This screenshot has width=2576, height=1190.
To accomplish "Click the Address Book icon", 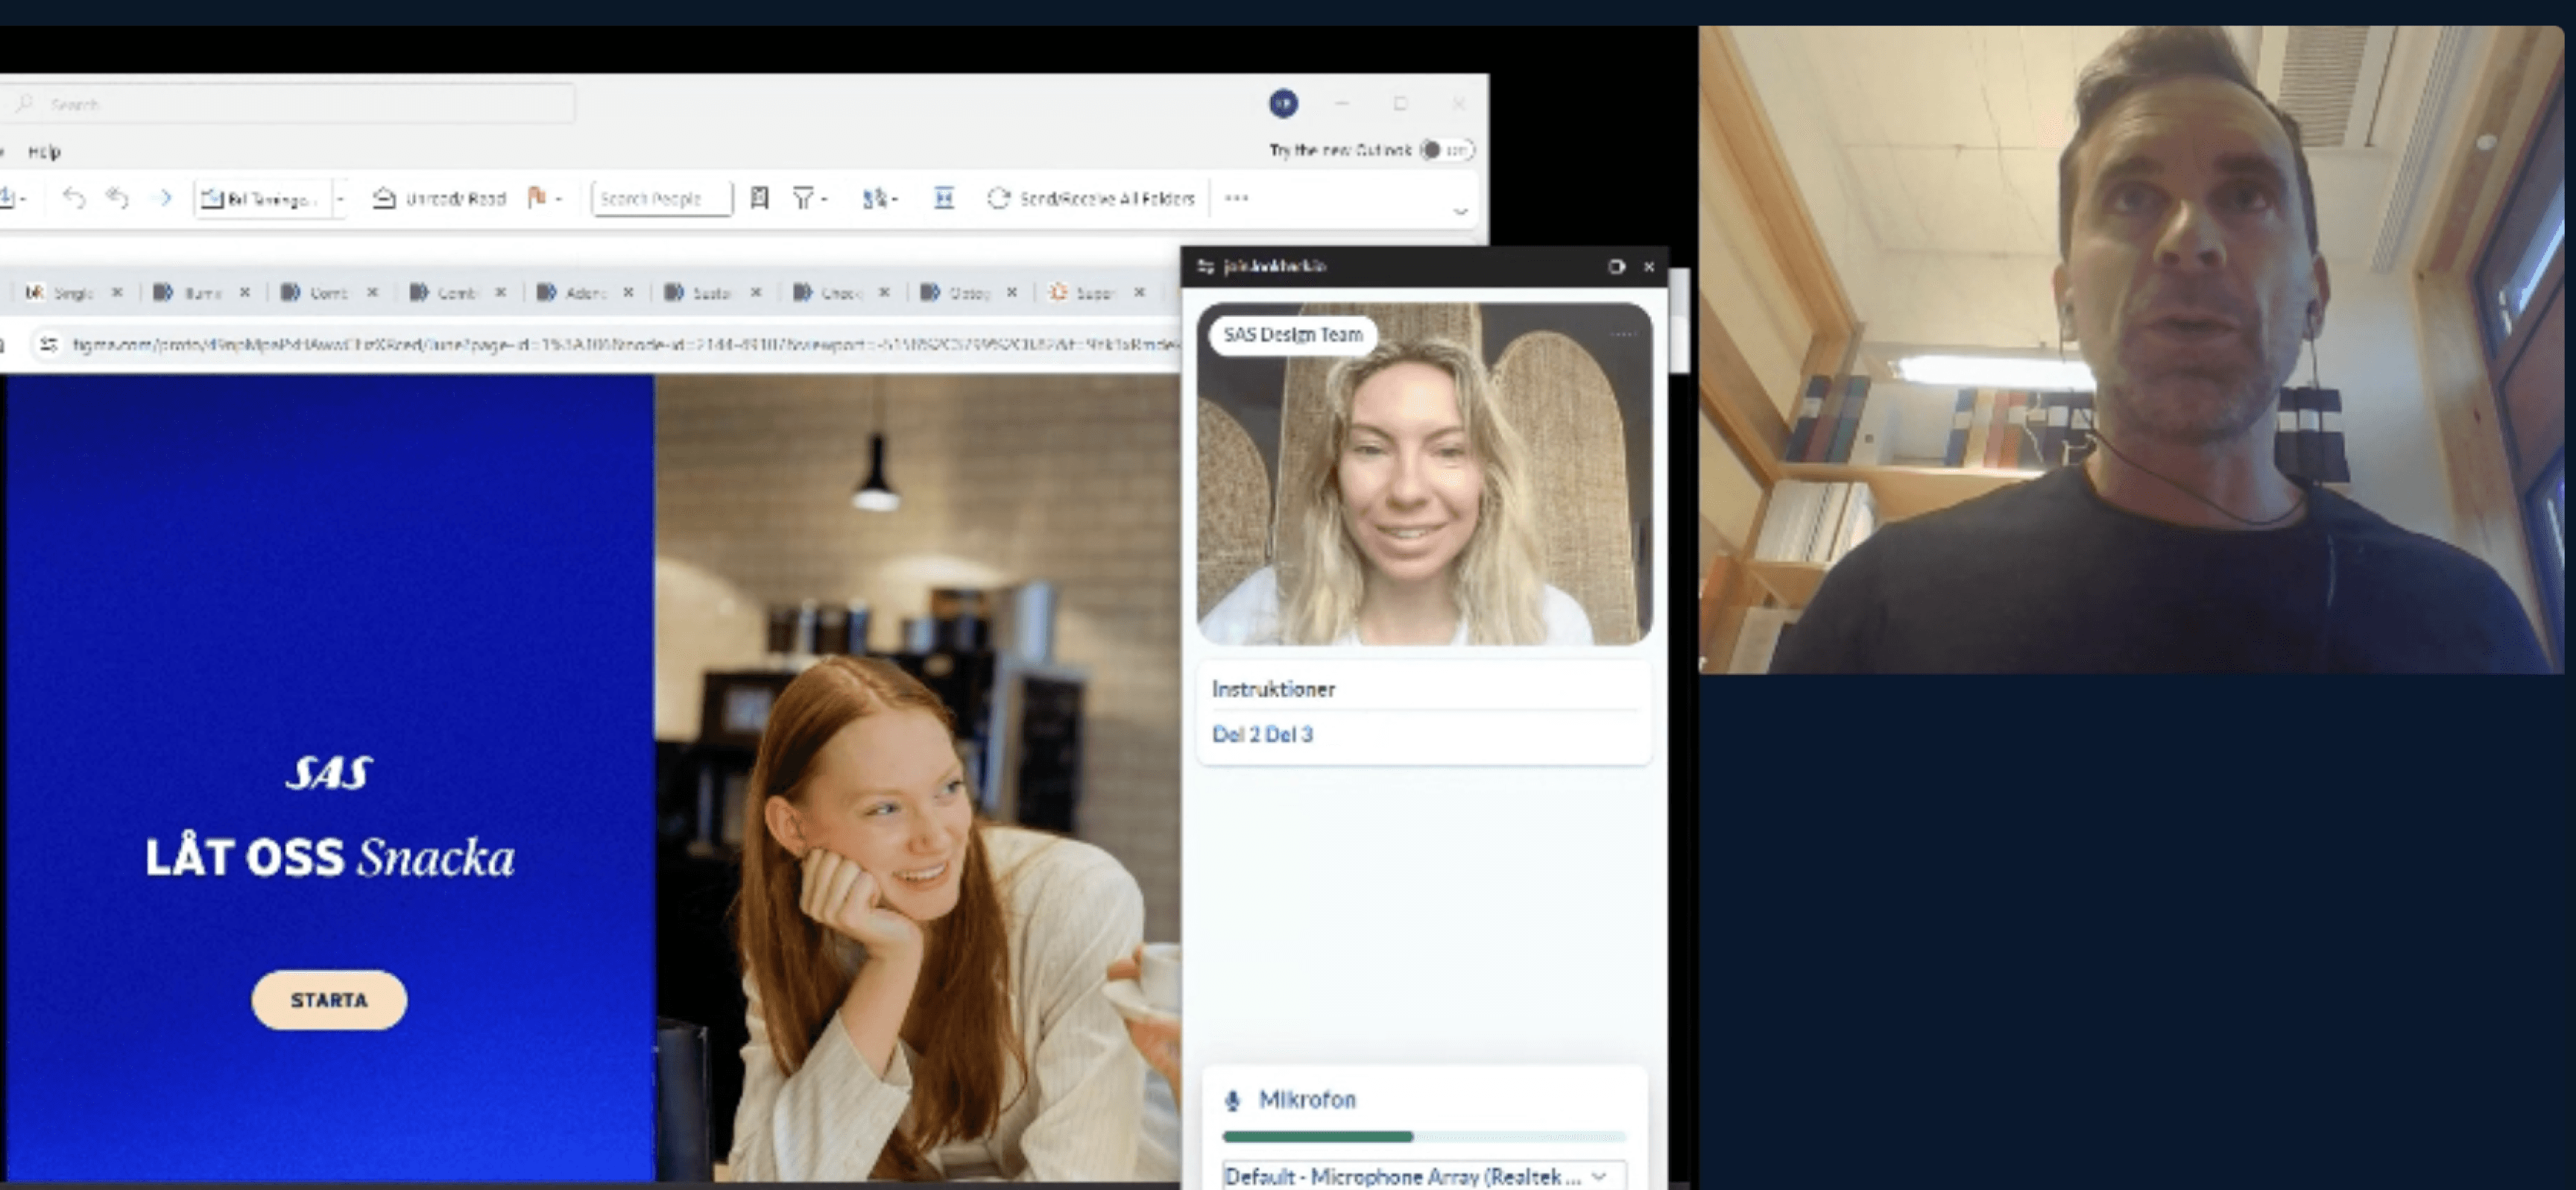I will click(759, 198).
